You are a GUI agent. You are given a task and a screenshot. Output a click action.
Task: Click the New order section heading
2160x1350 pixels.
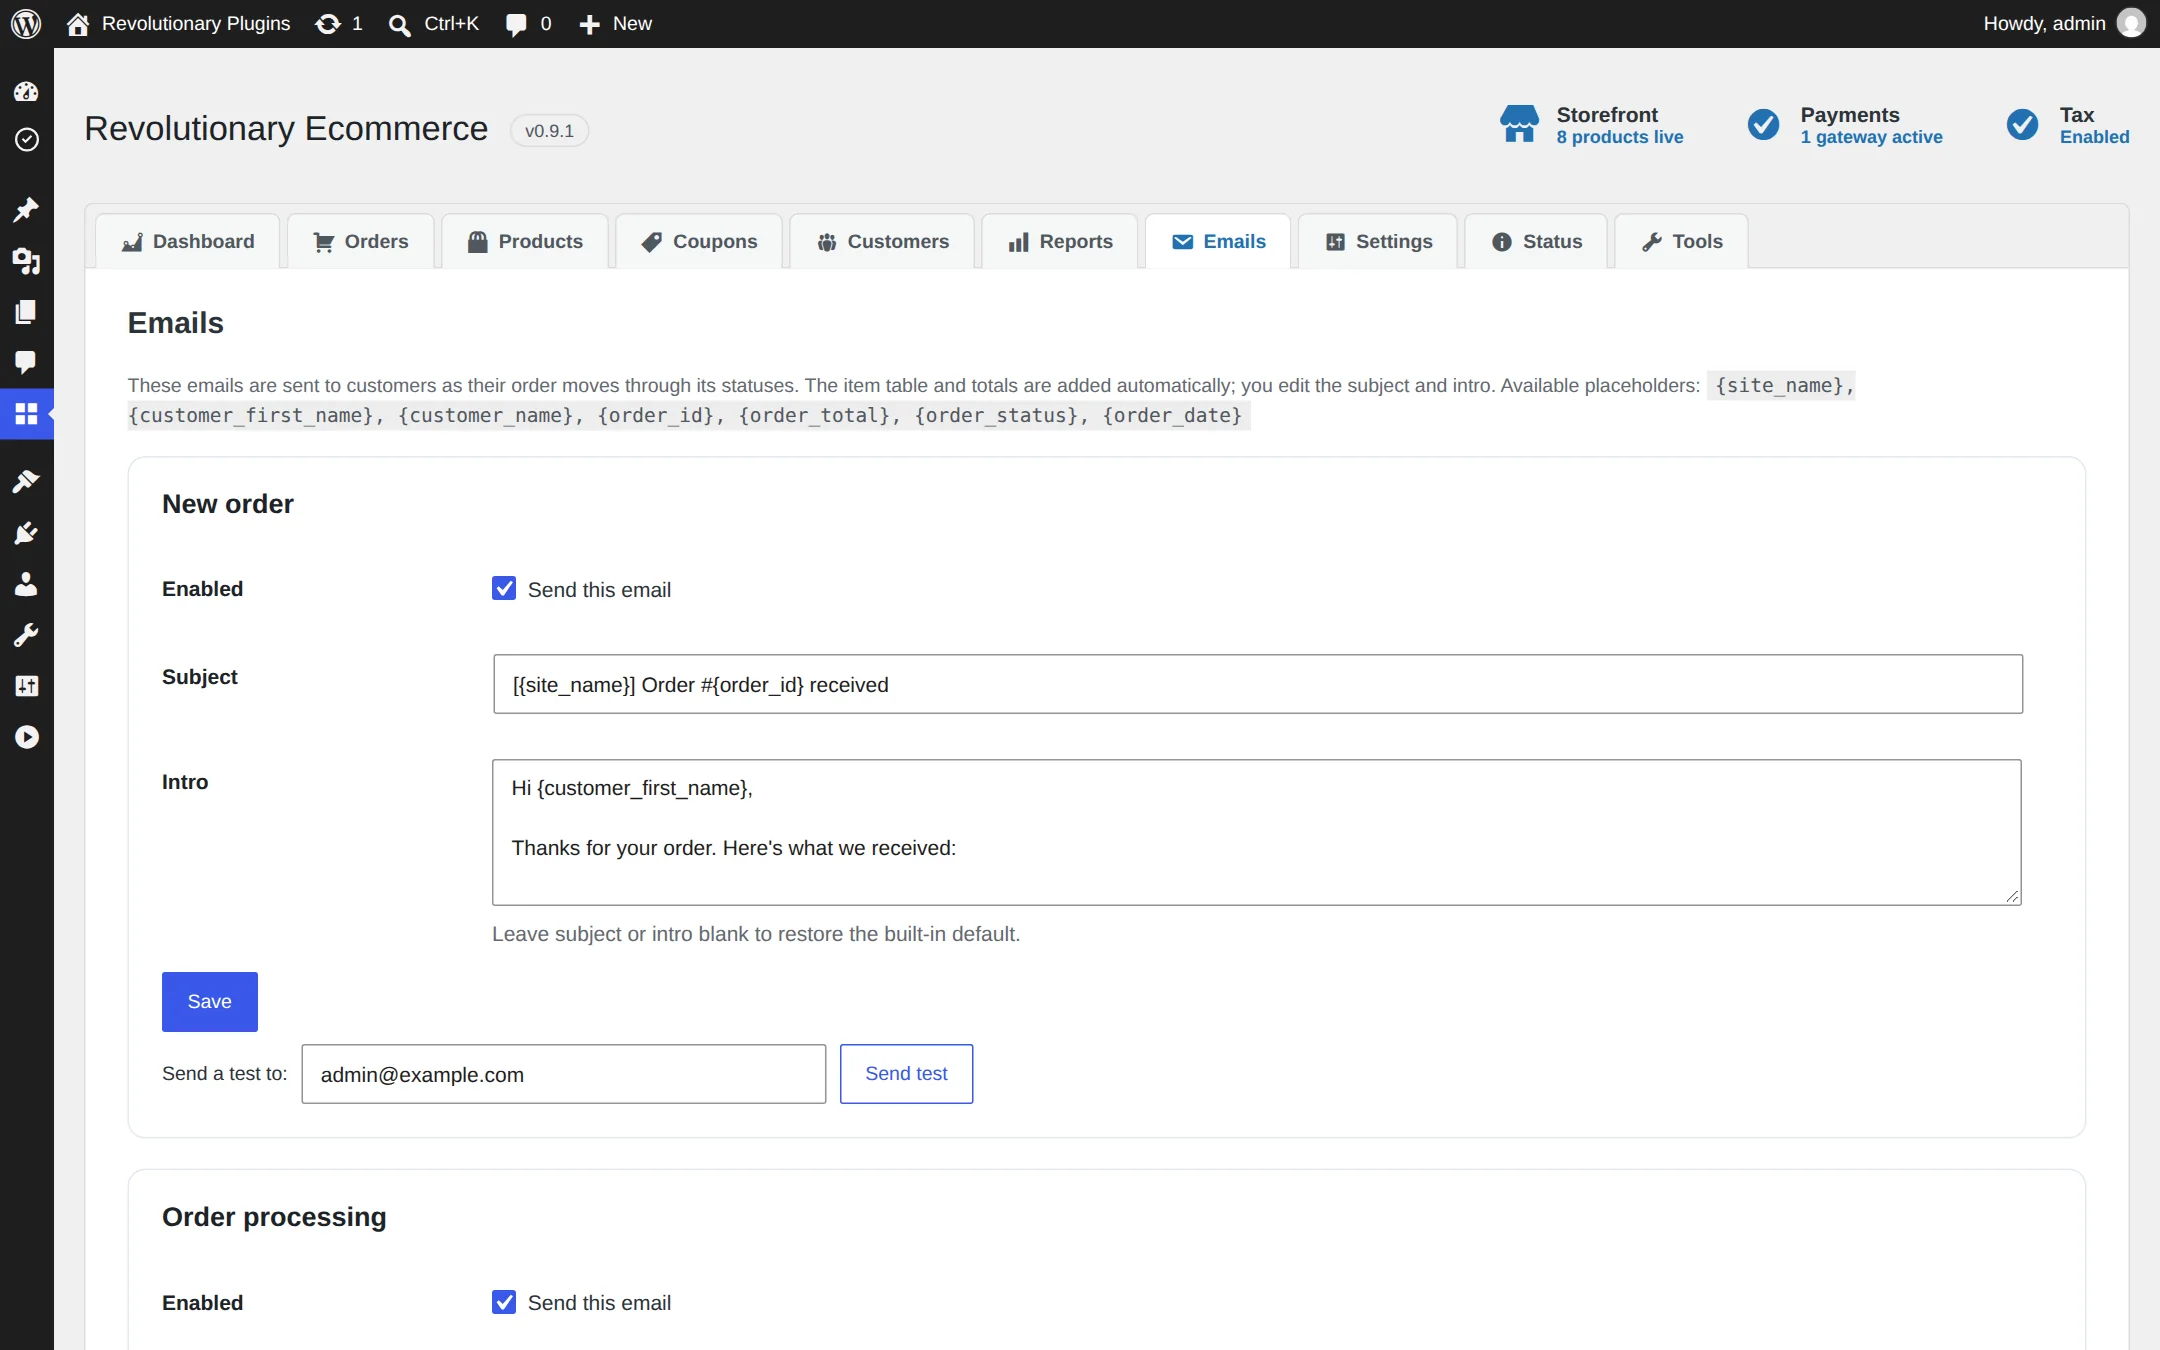pos(228,504)
